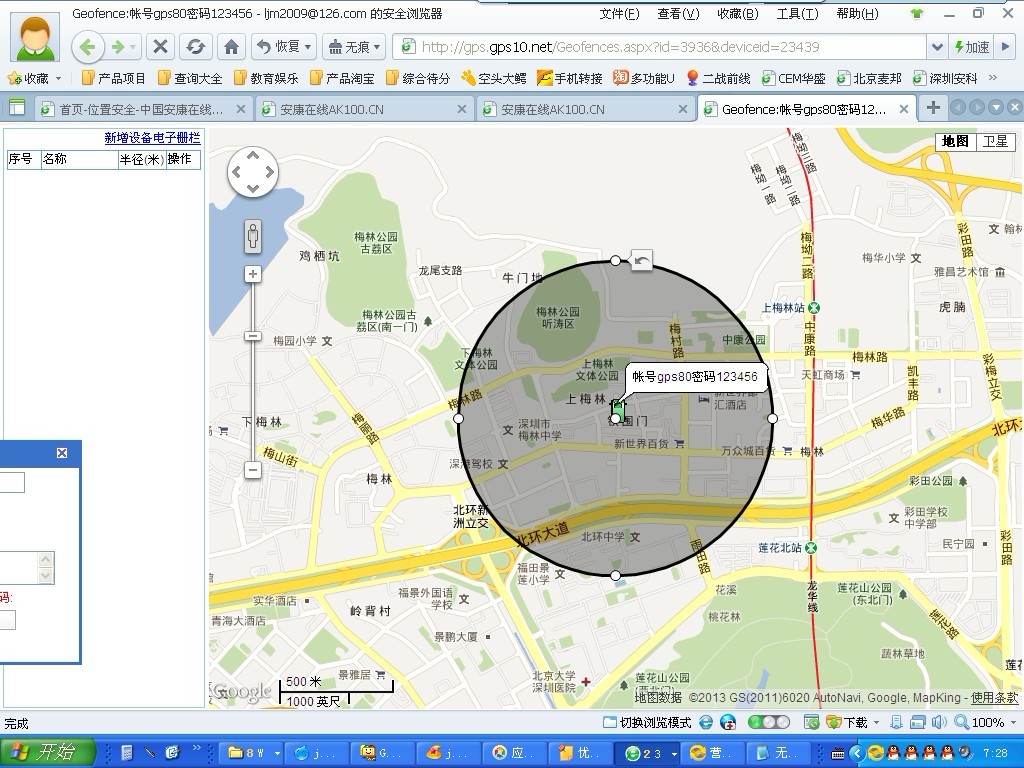Open the 8 W folder taskbar group

[x=251, y=753]
